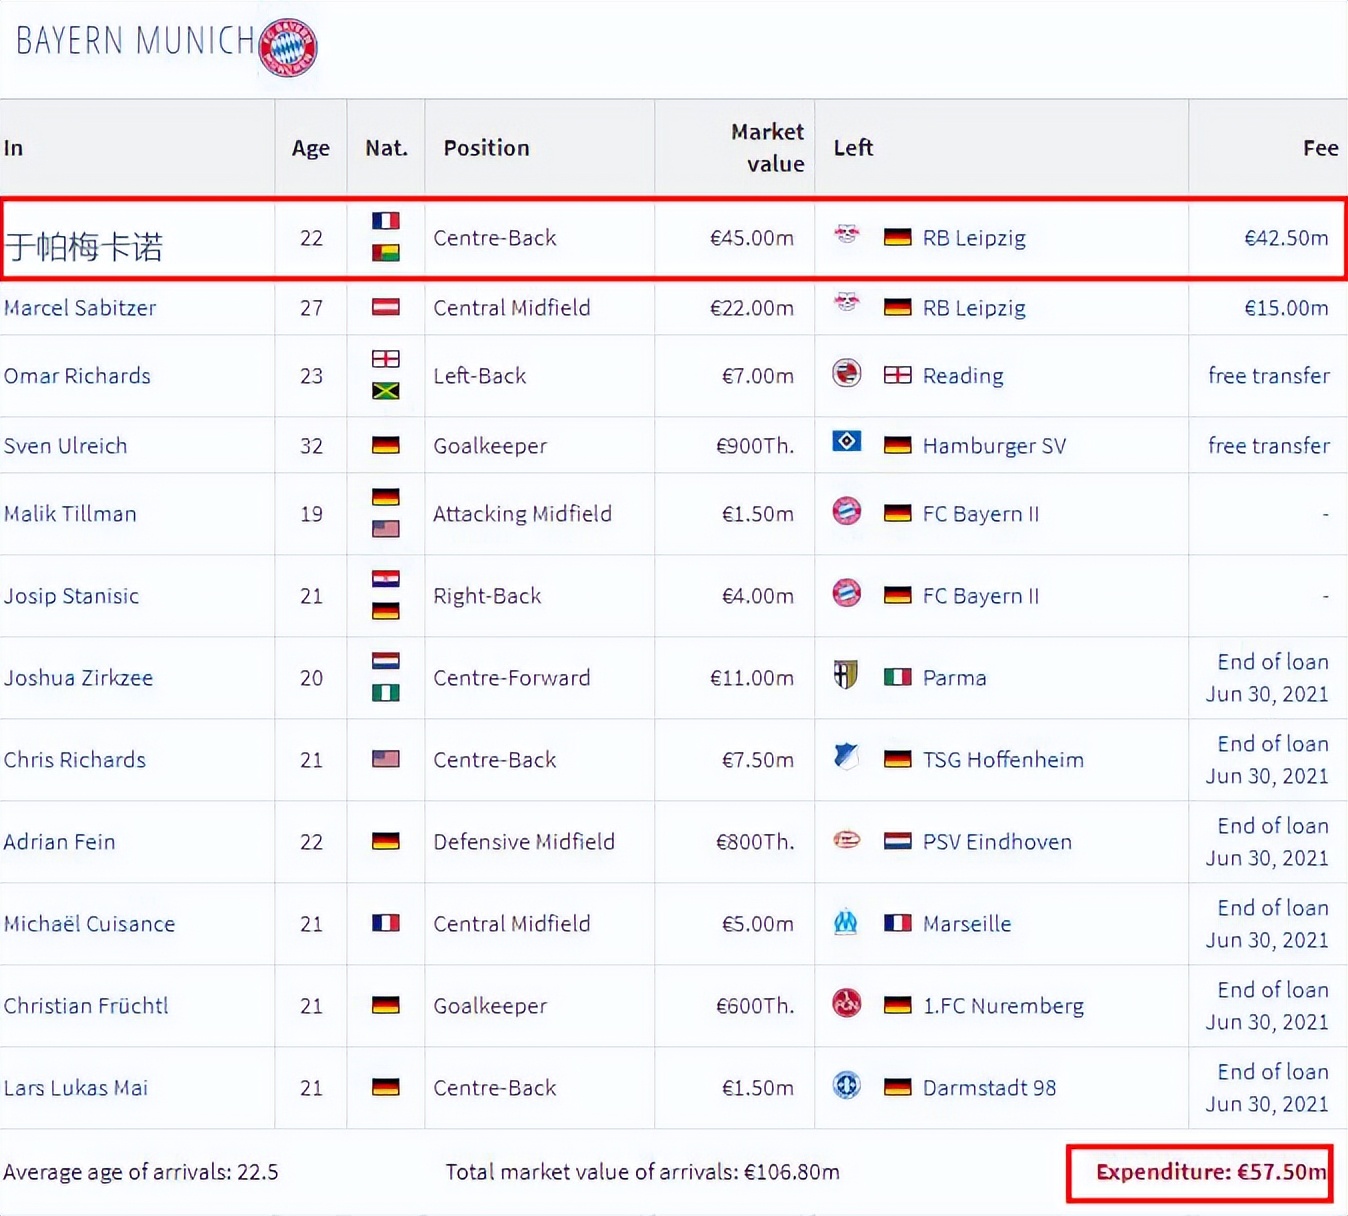Click the French flag next to Marseille
This screenshot has width=1348, height=1216.
[898, 923]
